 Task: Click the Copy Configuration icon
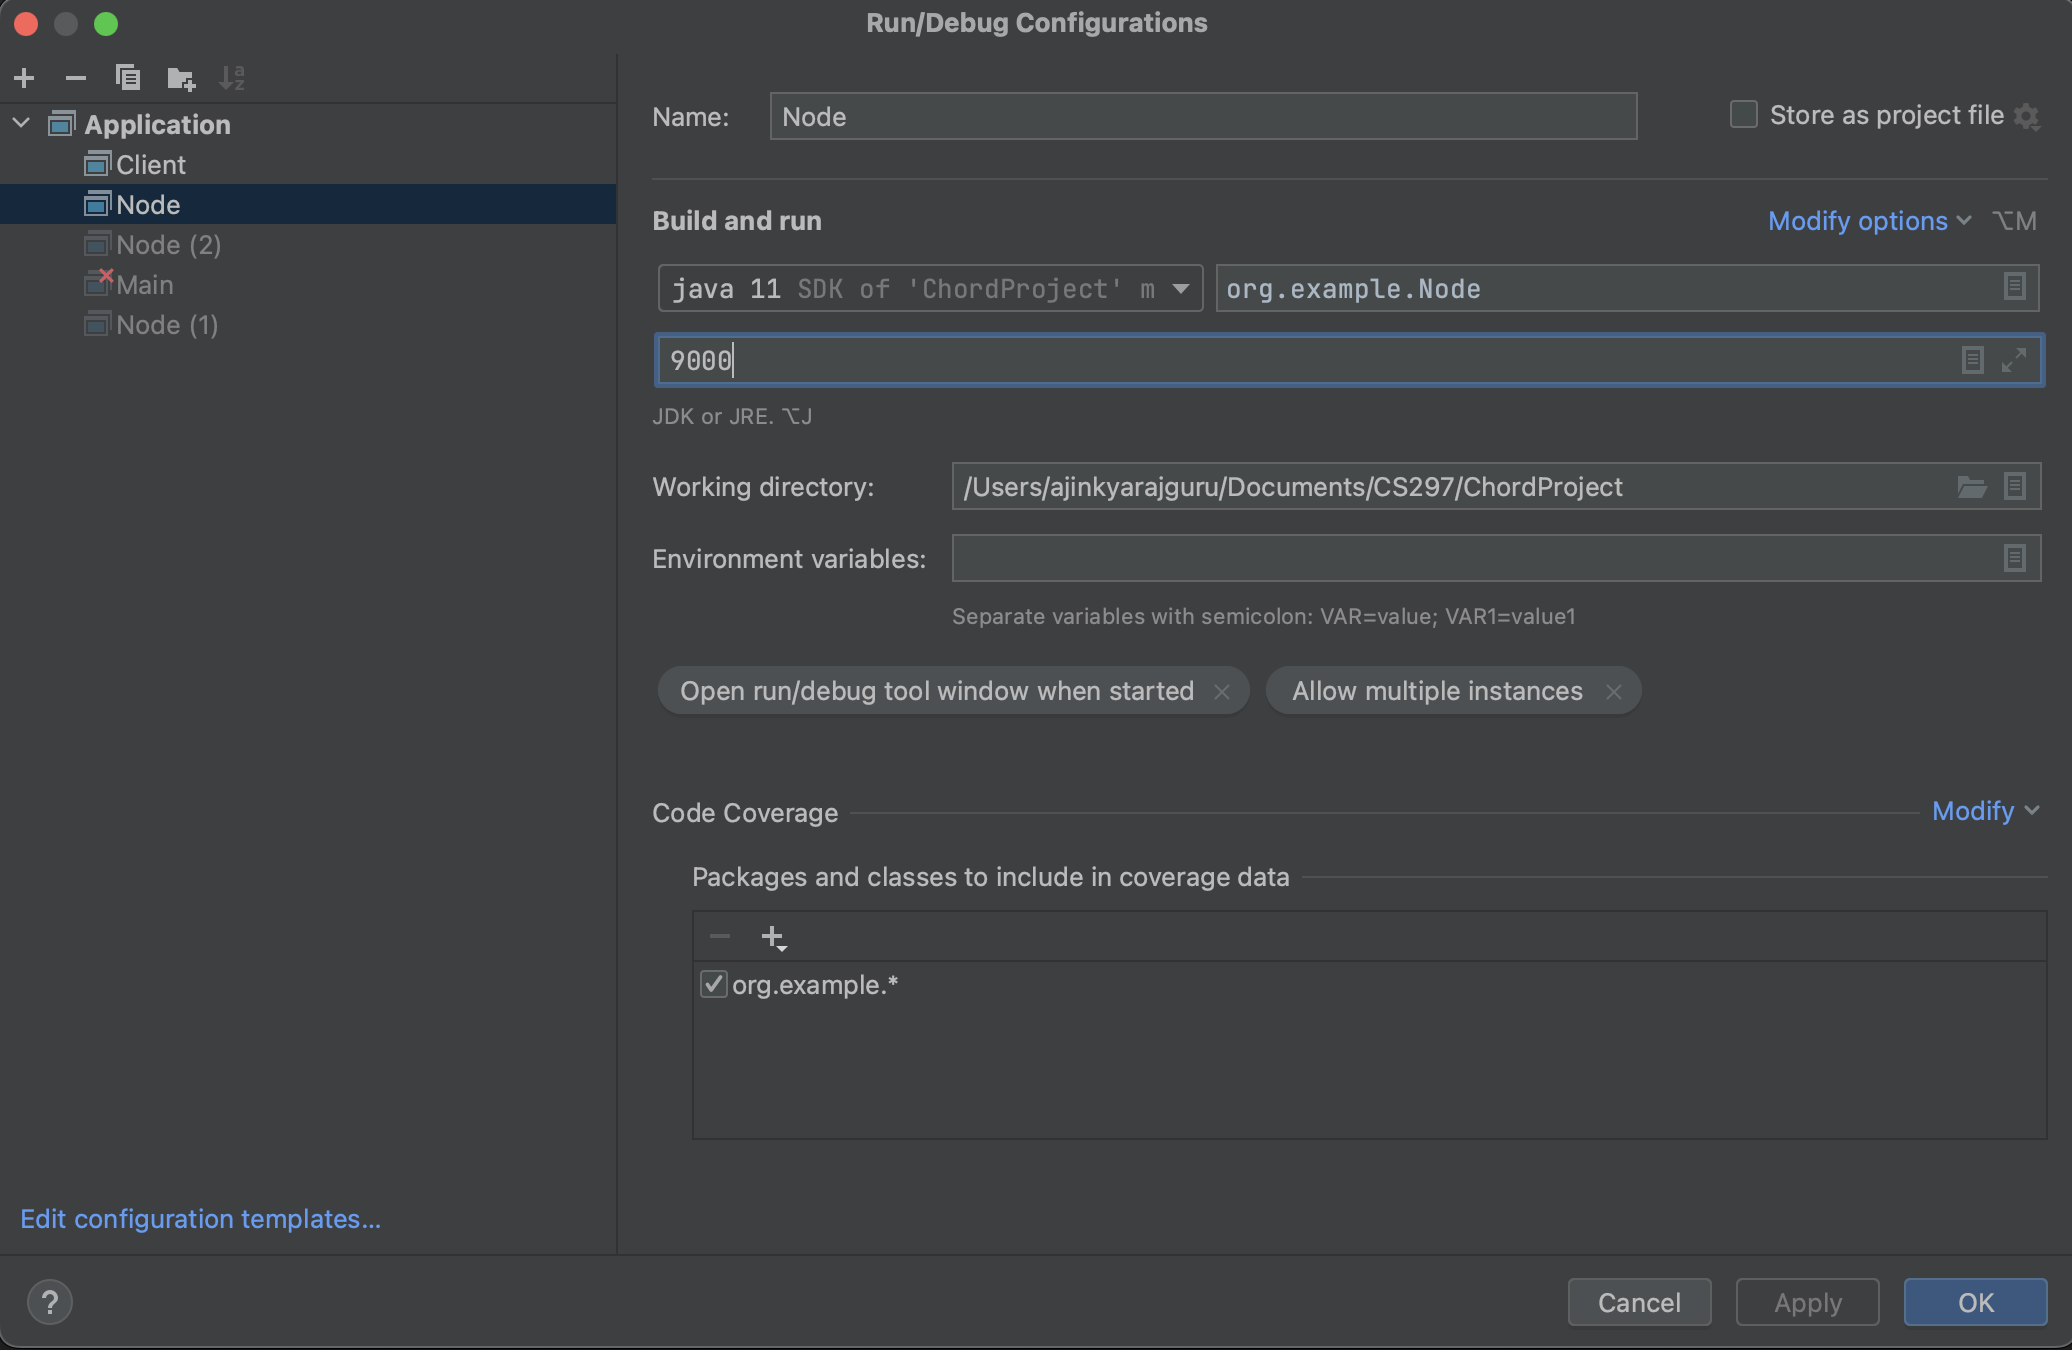click(x=128, y=78)
